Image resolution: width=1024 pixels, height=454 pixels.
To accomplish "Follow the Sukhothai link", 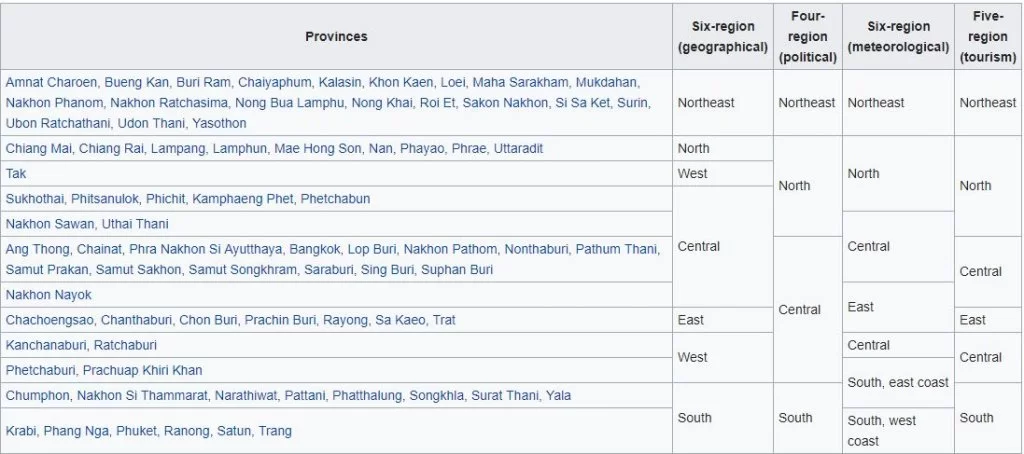I will coord(35,198).
